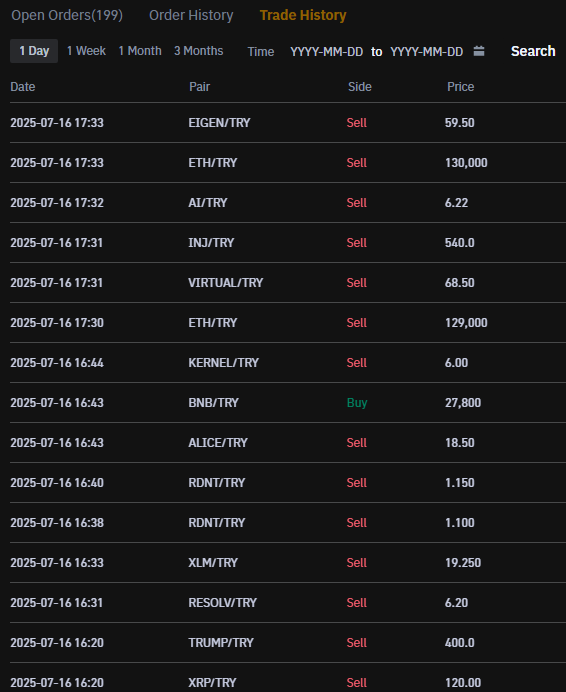
Task: Click the 19.250 price value
Action: tap(463, 563)
